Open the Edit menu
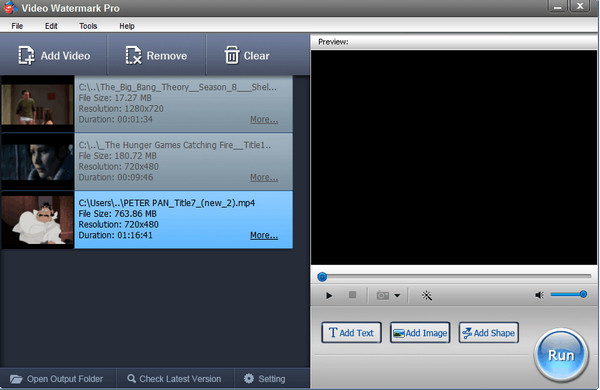Screen dimensions: 600x390 click(x=51, y=26)
